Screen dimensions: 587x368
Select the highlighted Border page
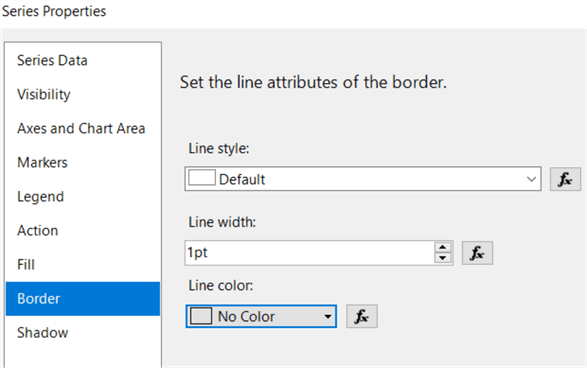pyautogui.click(x=83, y=299)
